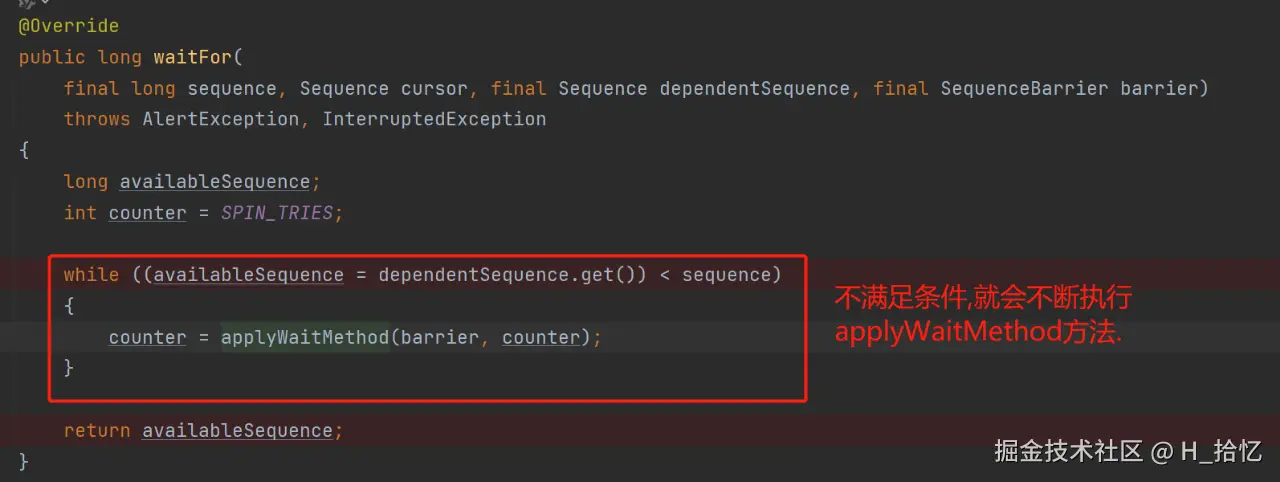
Task: Click the red Chinese annotation text
Action: [x=983, y=314]
